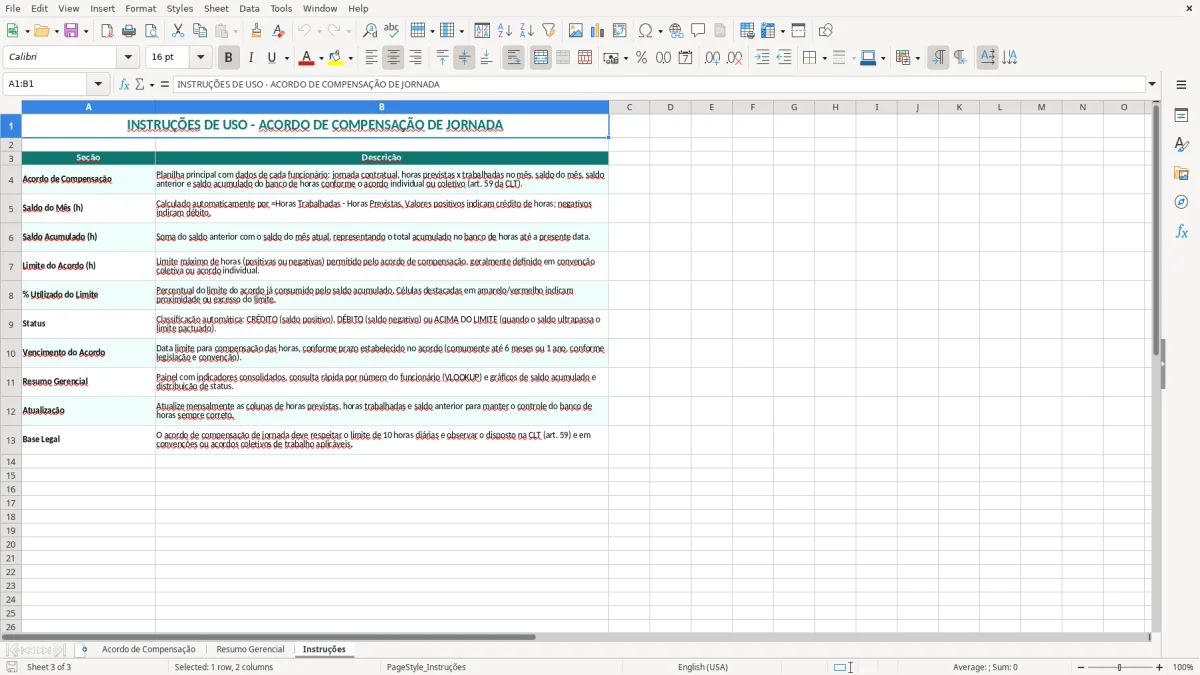The height and width of the screenshot is (675, 1200).
Task: Open the Font Name dropdown
Action: pyautogui.click(x=128, y=58)
